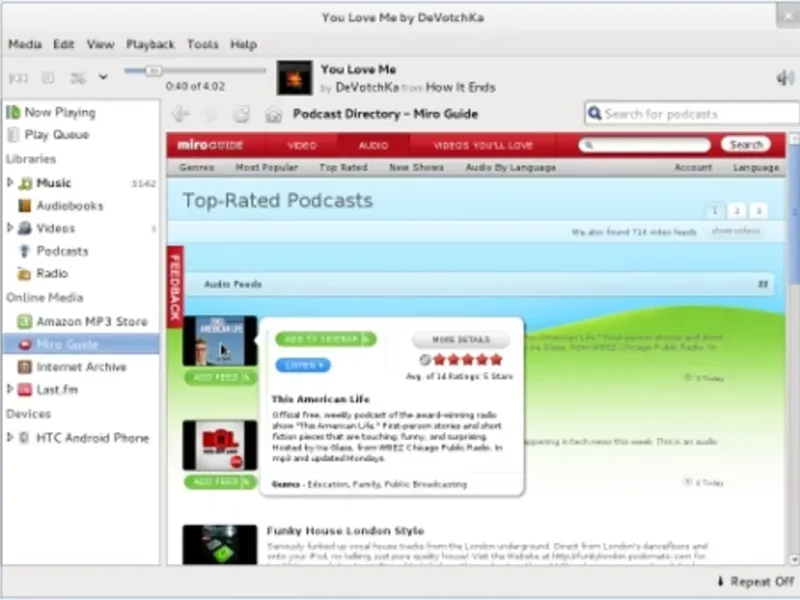The width and height of the screenshot is (800, 600).
Task: Click the seek slider for You Love Me
Action: [x=195, y=70]
